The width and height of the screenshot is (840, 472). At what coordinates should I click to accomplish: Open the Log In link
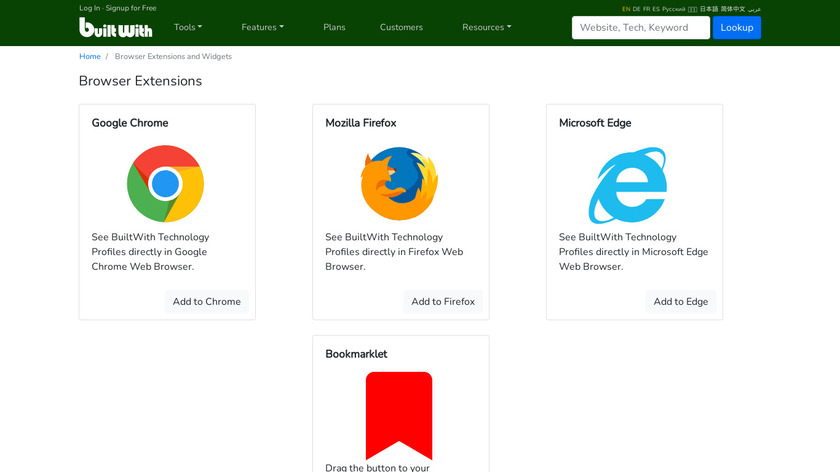pyautogui.click(x=90, y=8)
